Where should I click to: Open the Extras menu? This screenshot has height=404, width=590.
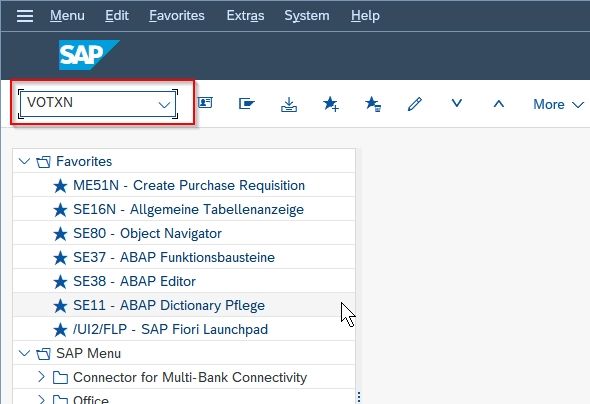[245, 16]
